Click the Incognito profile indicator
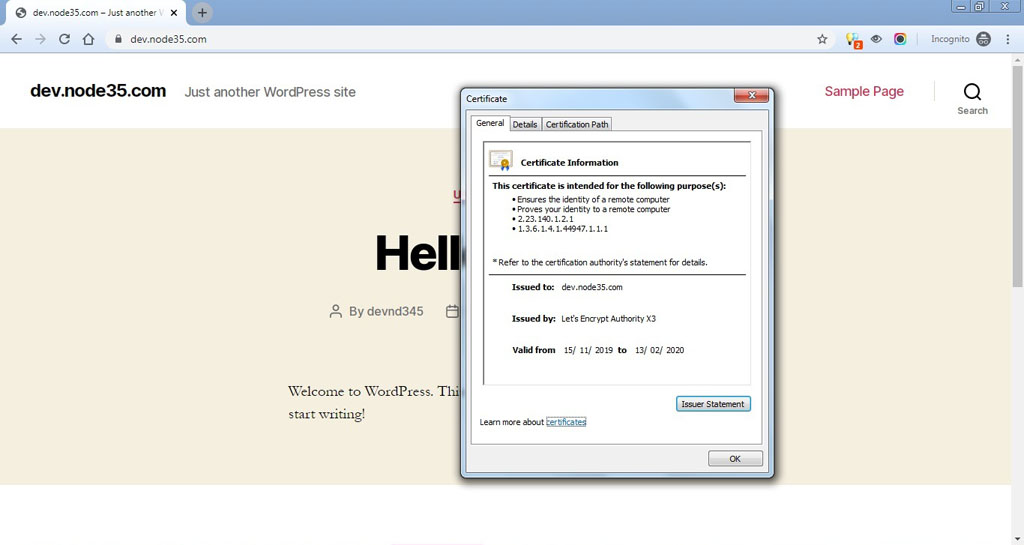The image size is (1024, 545). coord(961,39)
